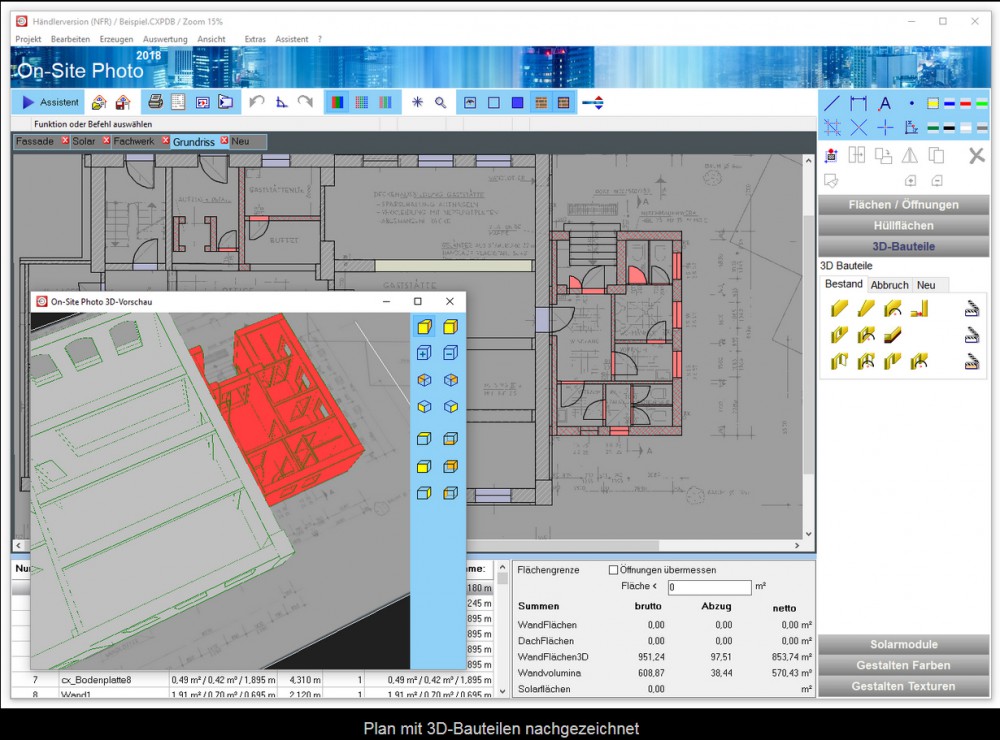The width and height of the screenshot is (1000, 740).
Task: Open the Erzeugen menu
Action: point(116,39)
